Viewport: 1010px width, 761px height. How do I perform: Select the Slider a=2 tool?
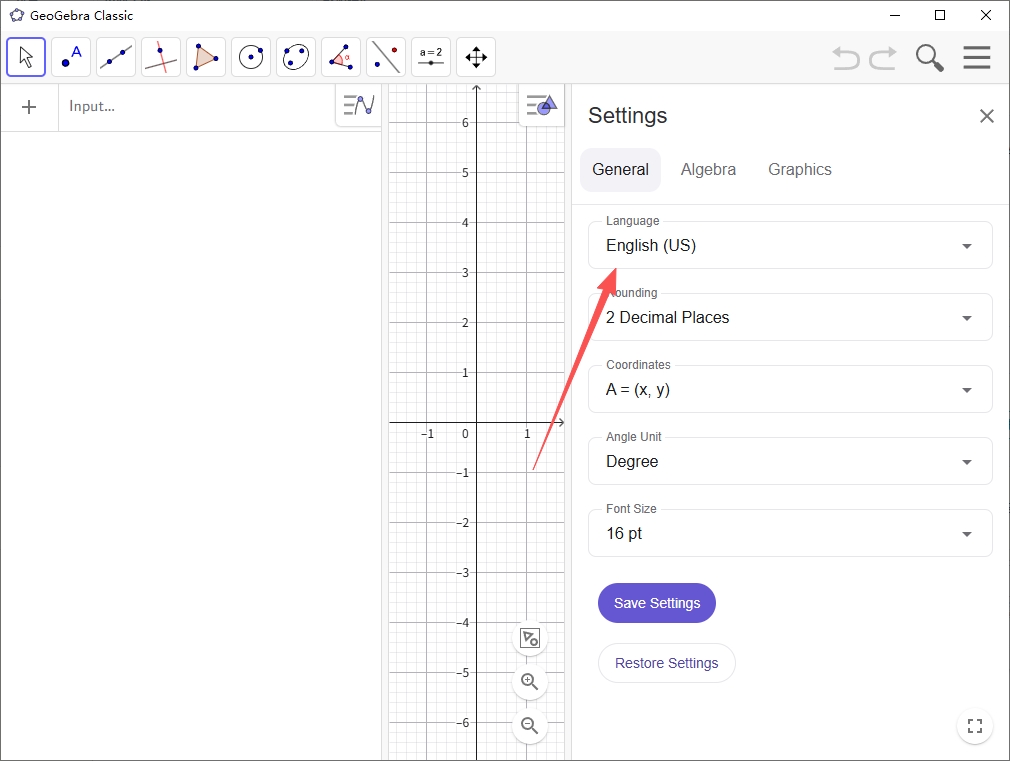[x=431, y=57]
